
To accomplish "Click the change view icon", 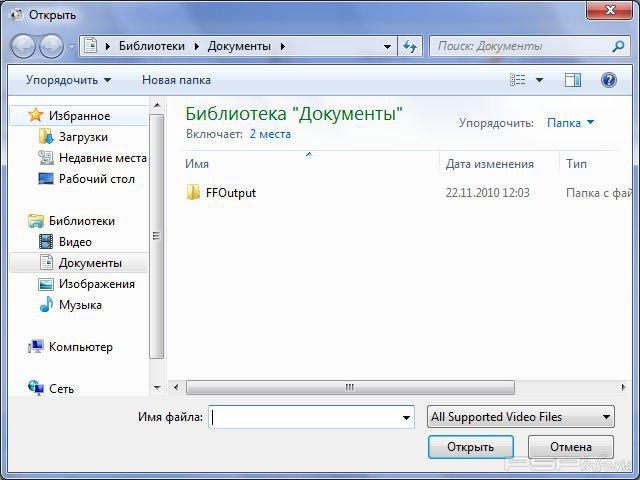I will (518, 80).
